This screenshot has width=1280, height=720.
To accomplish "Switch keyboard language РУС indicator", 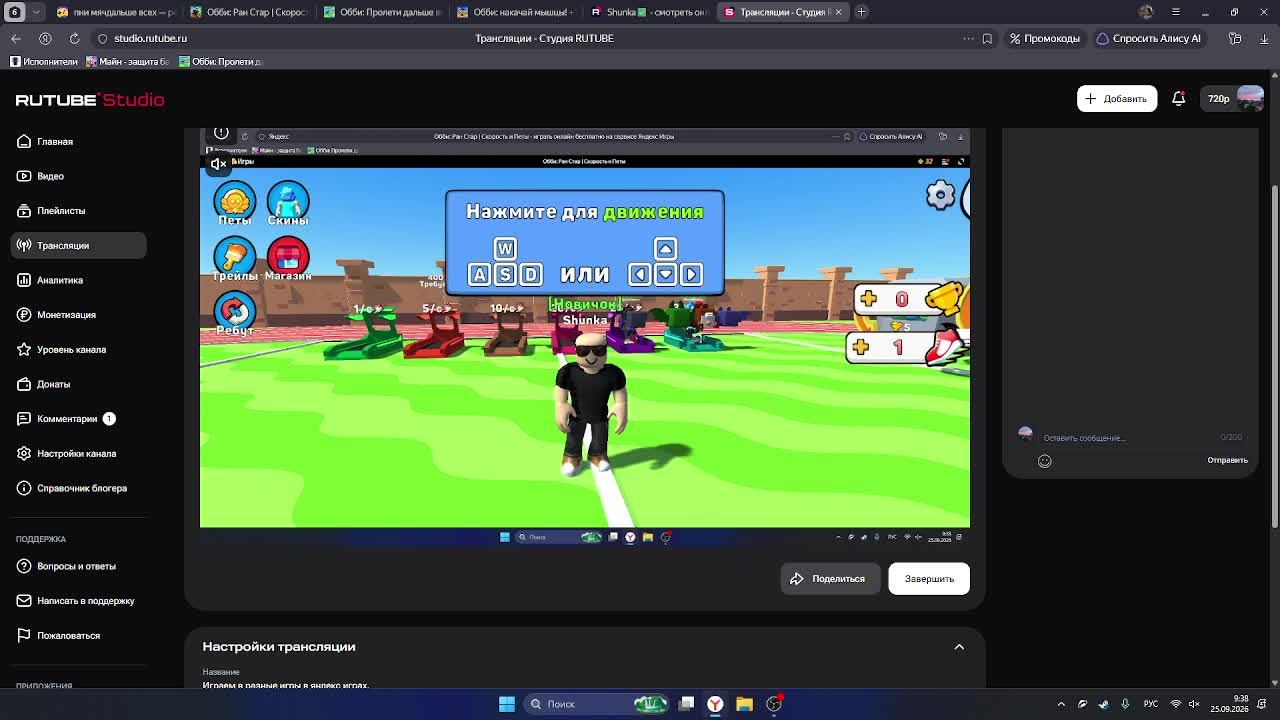I will (1151, 704).
